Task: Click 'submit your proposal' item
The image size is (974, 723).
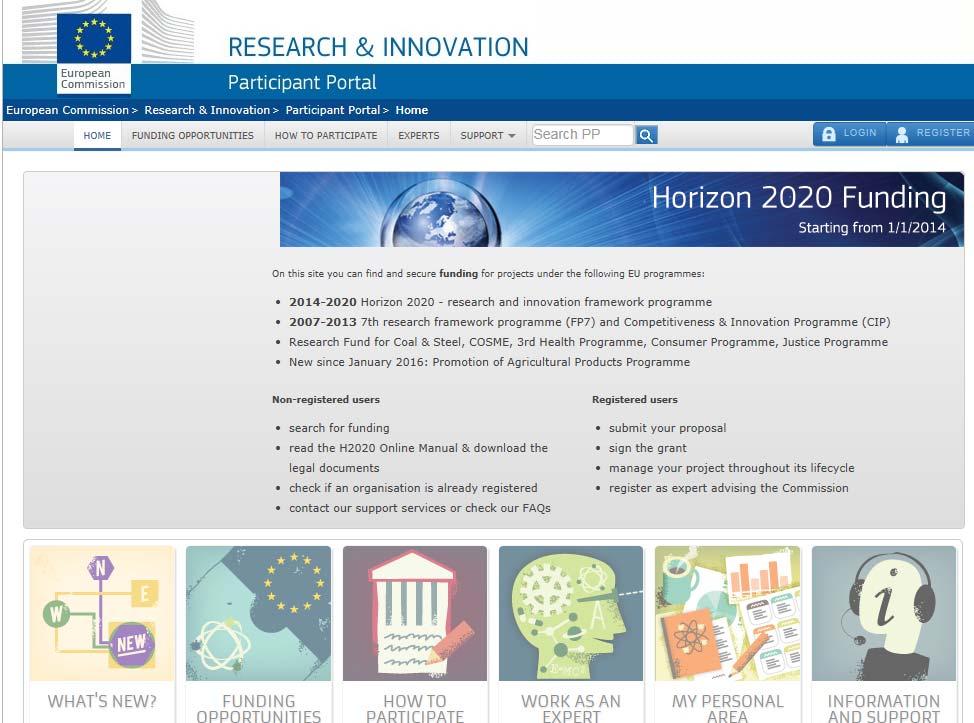Action: tap(667, 428)
